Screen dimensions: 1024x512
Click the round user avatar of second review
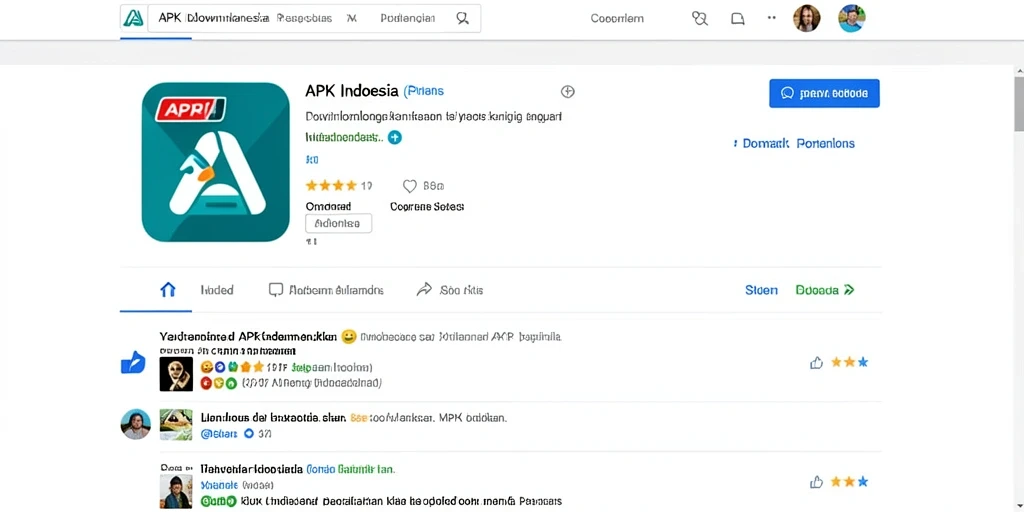tap(136, 424)
